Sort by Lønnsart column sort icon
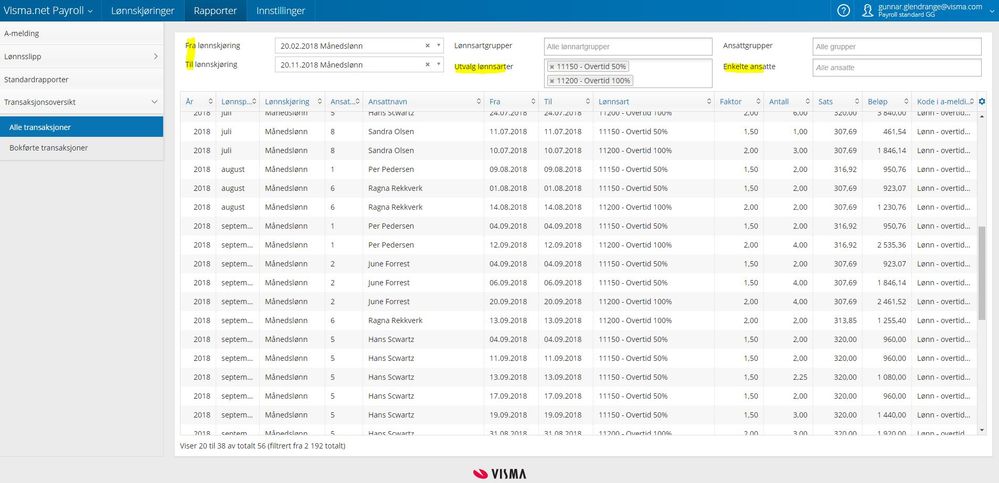 tap(708, 101)
